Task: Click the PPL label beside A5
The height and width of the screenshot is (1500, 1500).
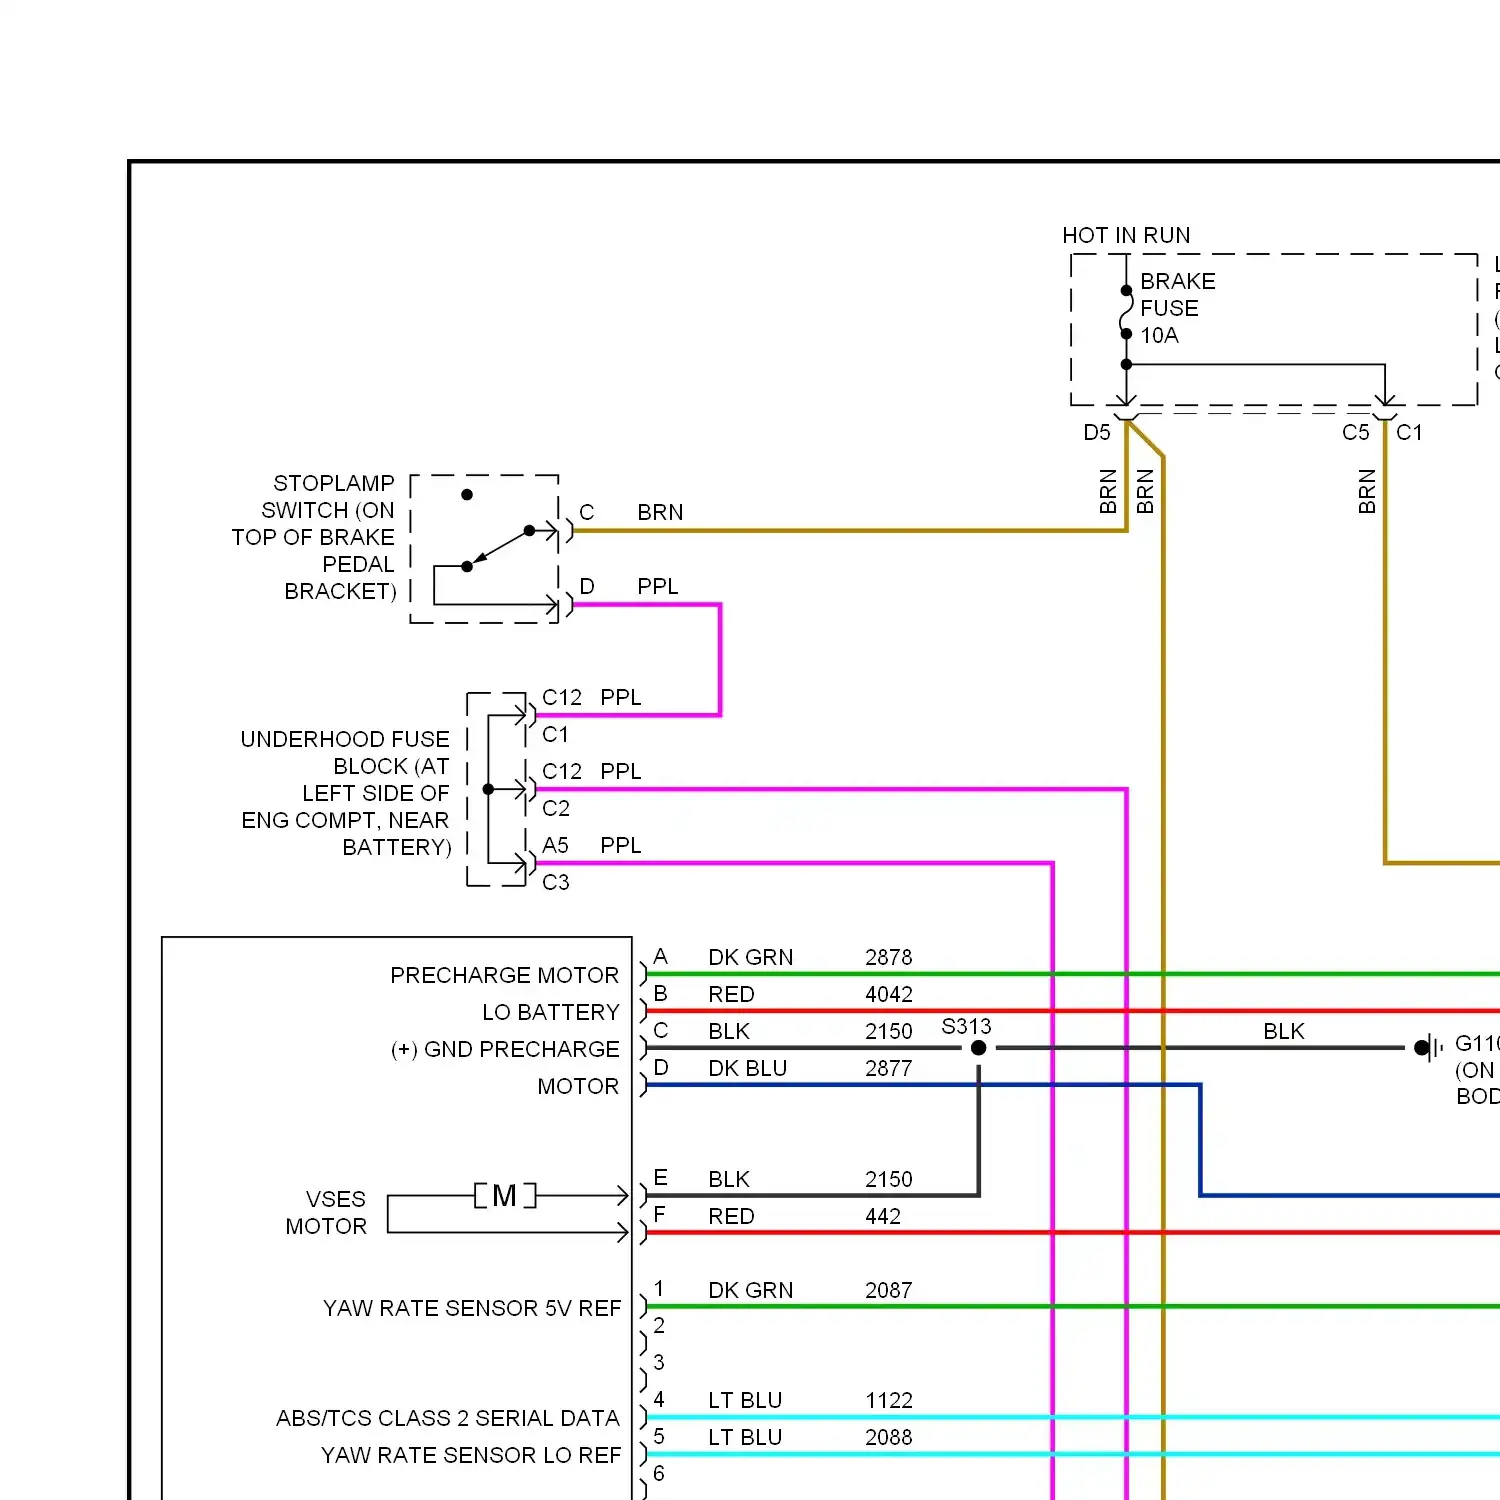Action: tap(620, 845)
